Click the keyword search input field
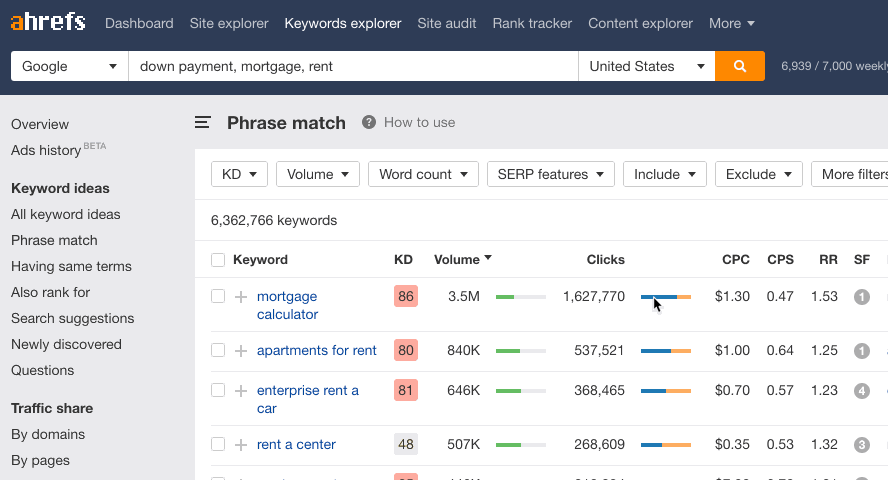 (x=353, y=66)
